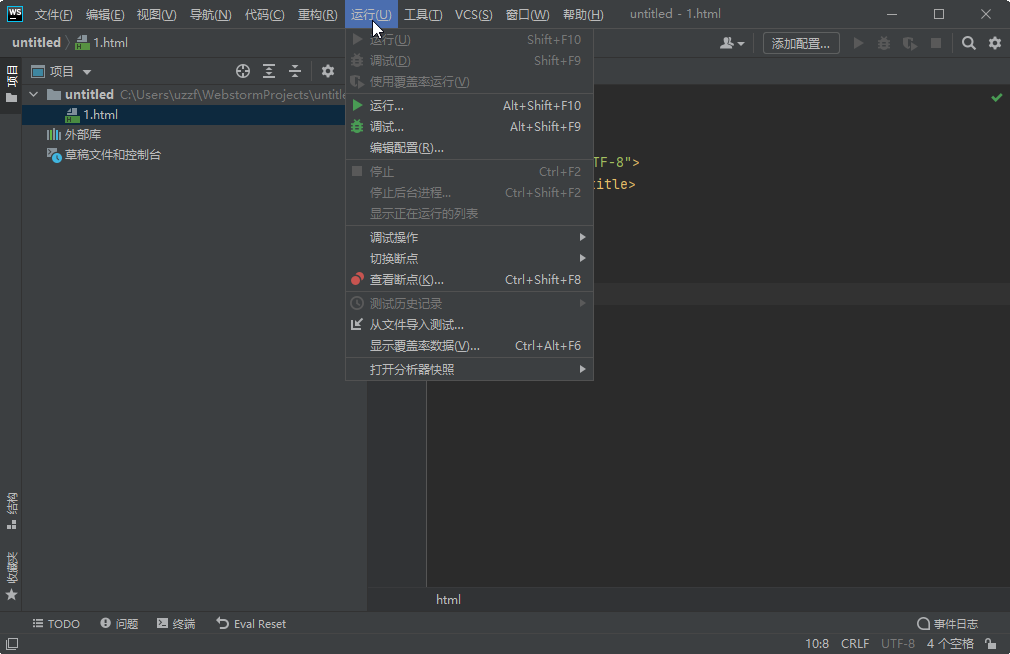Click the 4 个空格 indent indicator
This screenshot has height=654, width=1010.
point(950,644)
